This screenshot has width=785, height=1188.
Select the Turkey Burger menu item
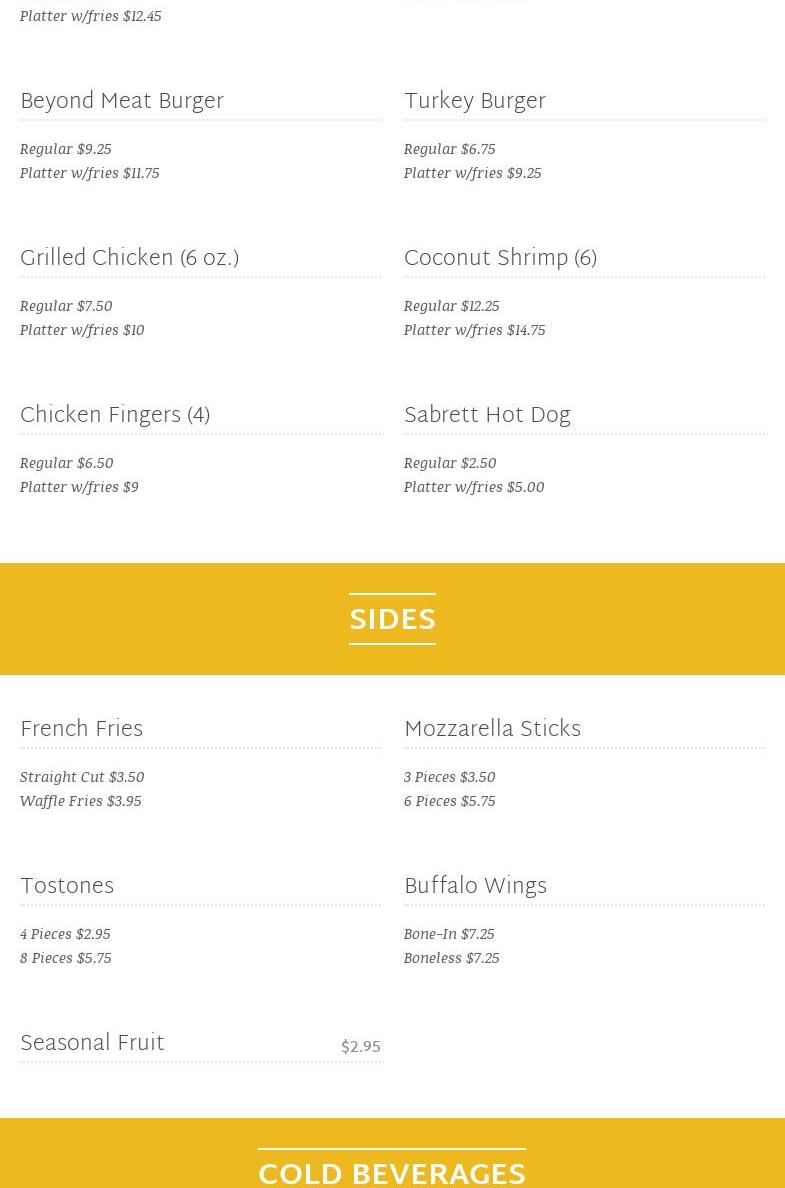click(475, 102)
